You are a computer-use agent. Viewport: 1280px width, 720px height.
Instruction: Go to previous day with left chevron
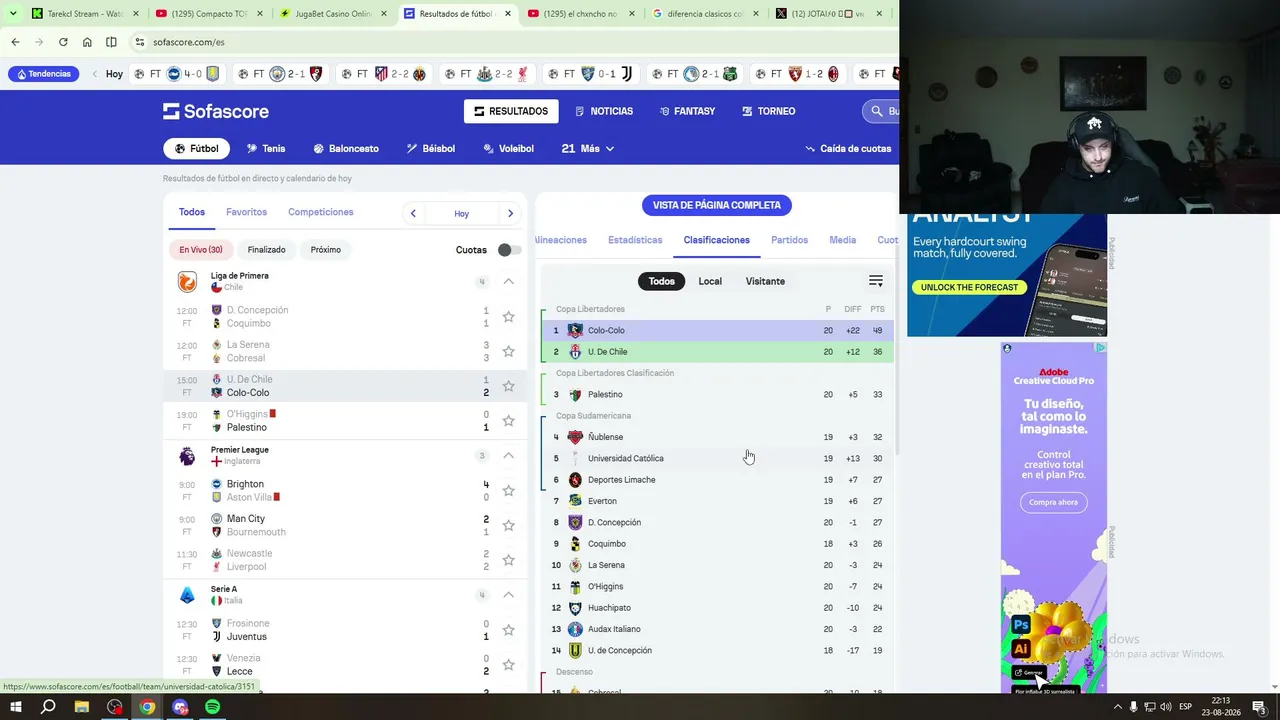coord(413,213)
